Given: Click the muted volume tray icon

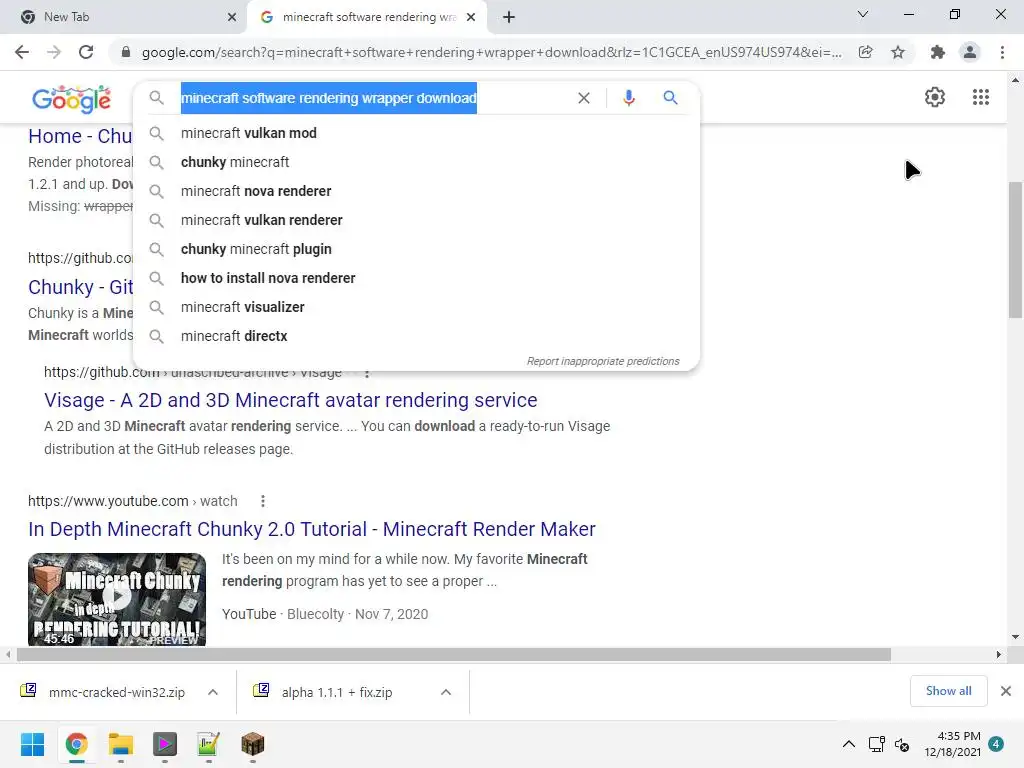Looking at the screenshot, I should pos(903,744).
